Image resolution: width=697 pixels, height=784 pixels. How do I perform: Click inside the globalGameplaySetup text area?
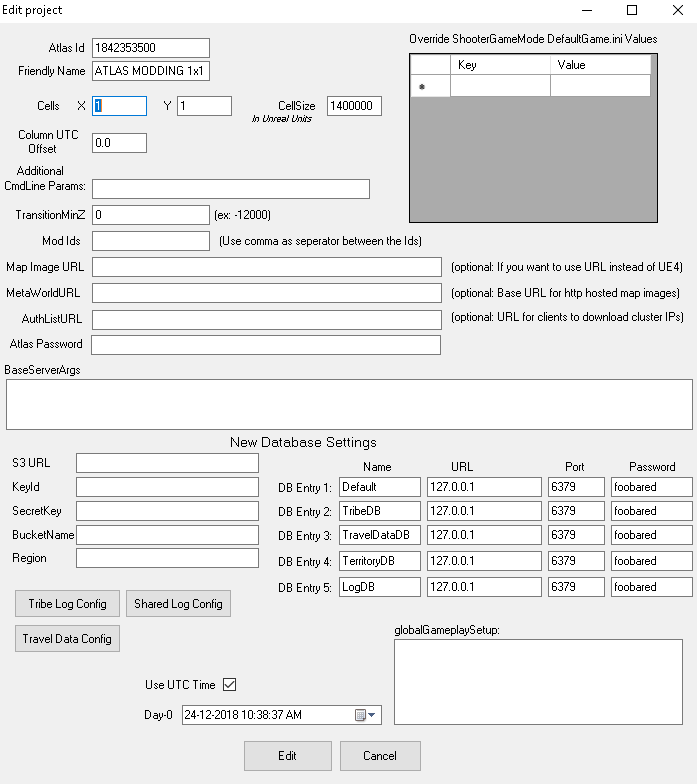click(538, 682)
